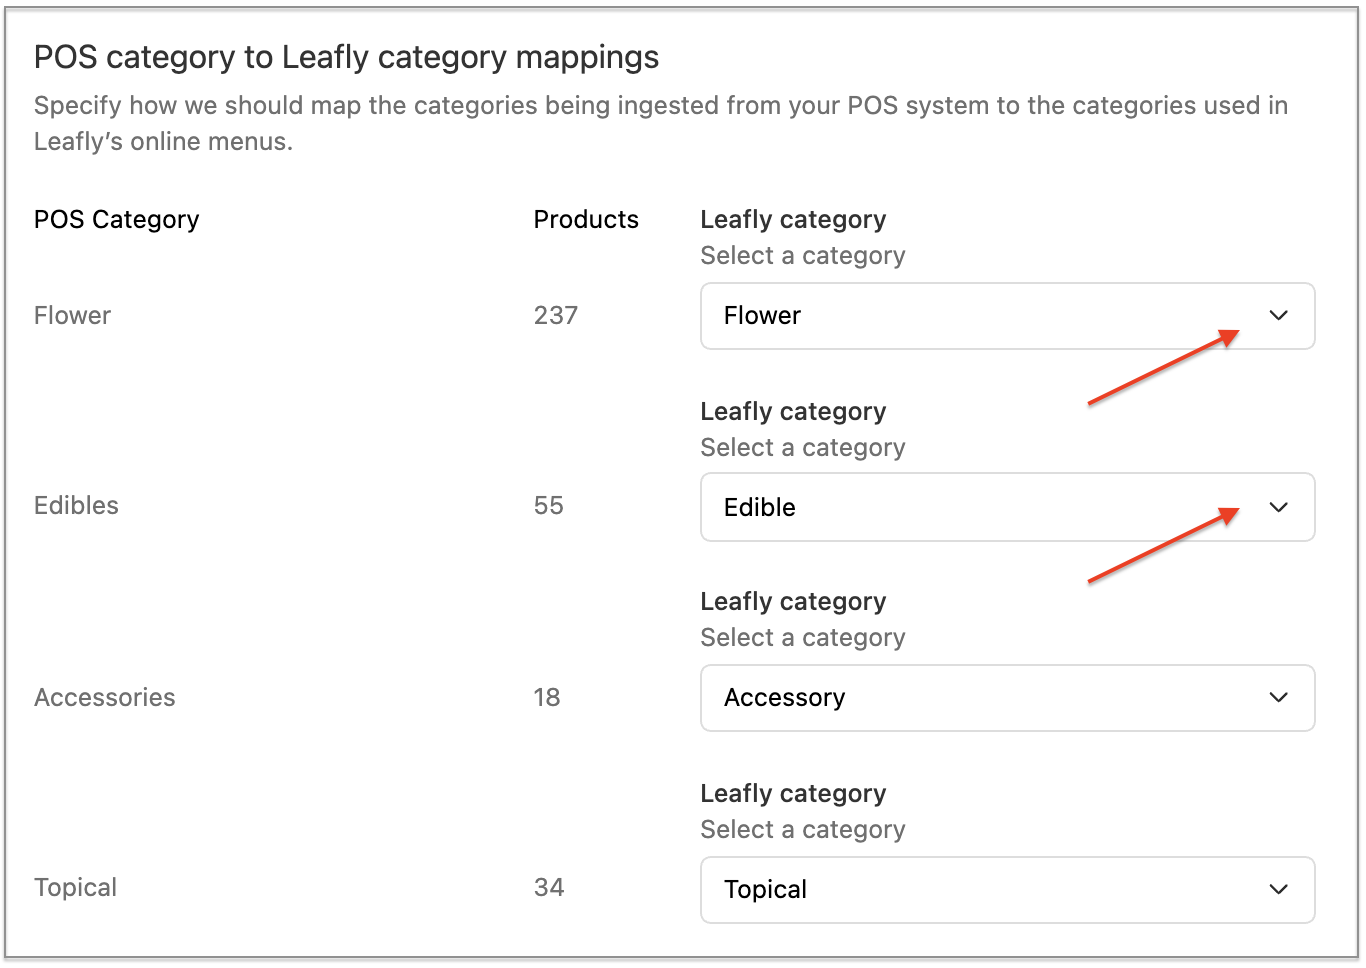Screen dimensions: 1366x968
Task: Click the 55 product count for Edibles
Action: [548, 506]
